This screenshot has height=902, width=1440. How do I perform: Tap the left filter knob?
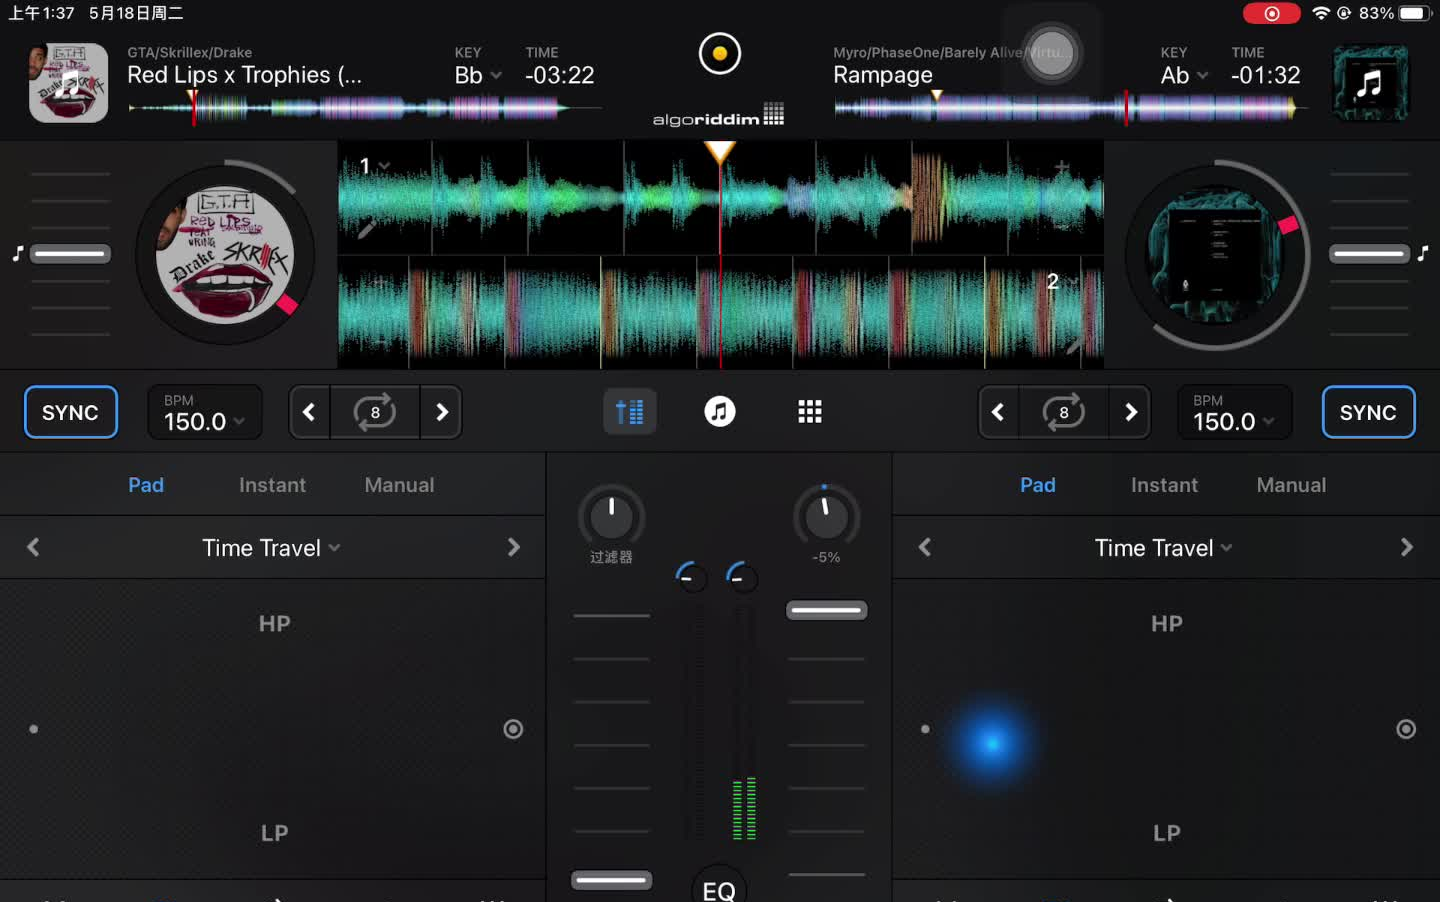pos(611,516)
